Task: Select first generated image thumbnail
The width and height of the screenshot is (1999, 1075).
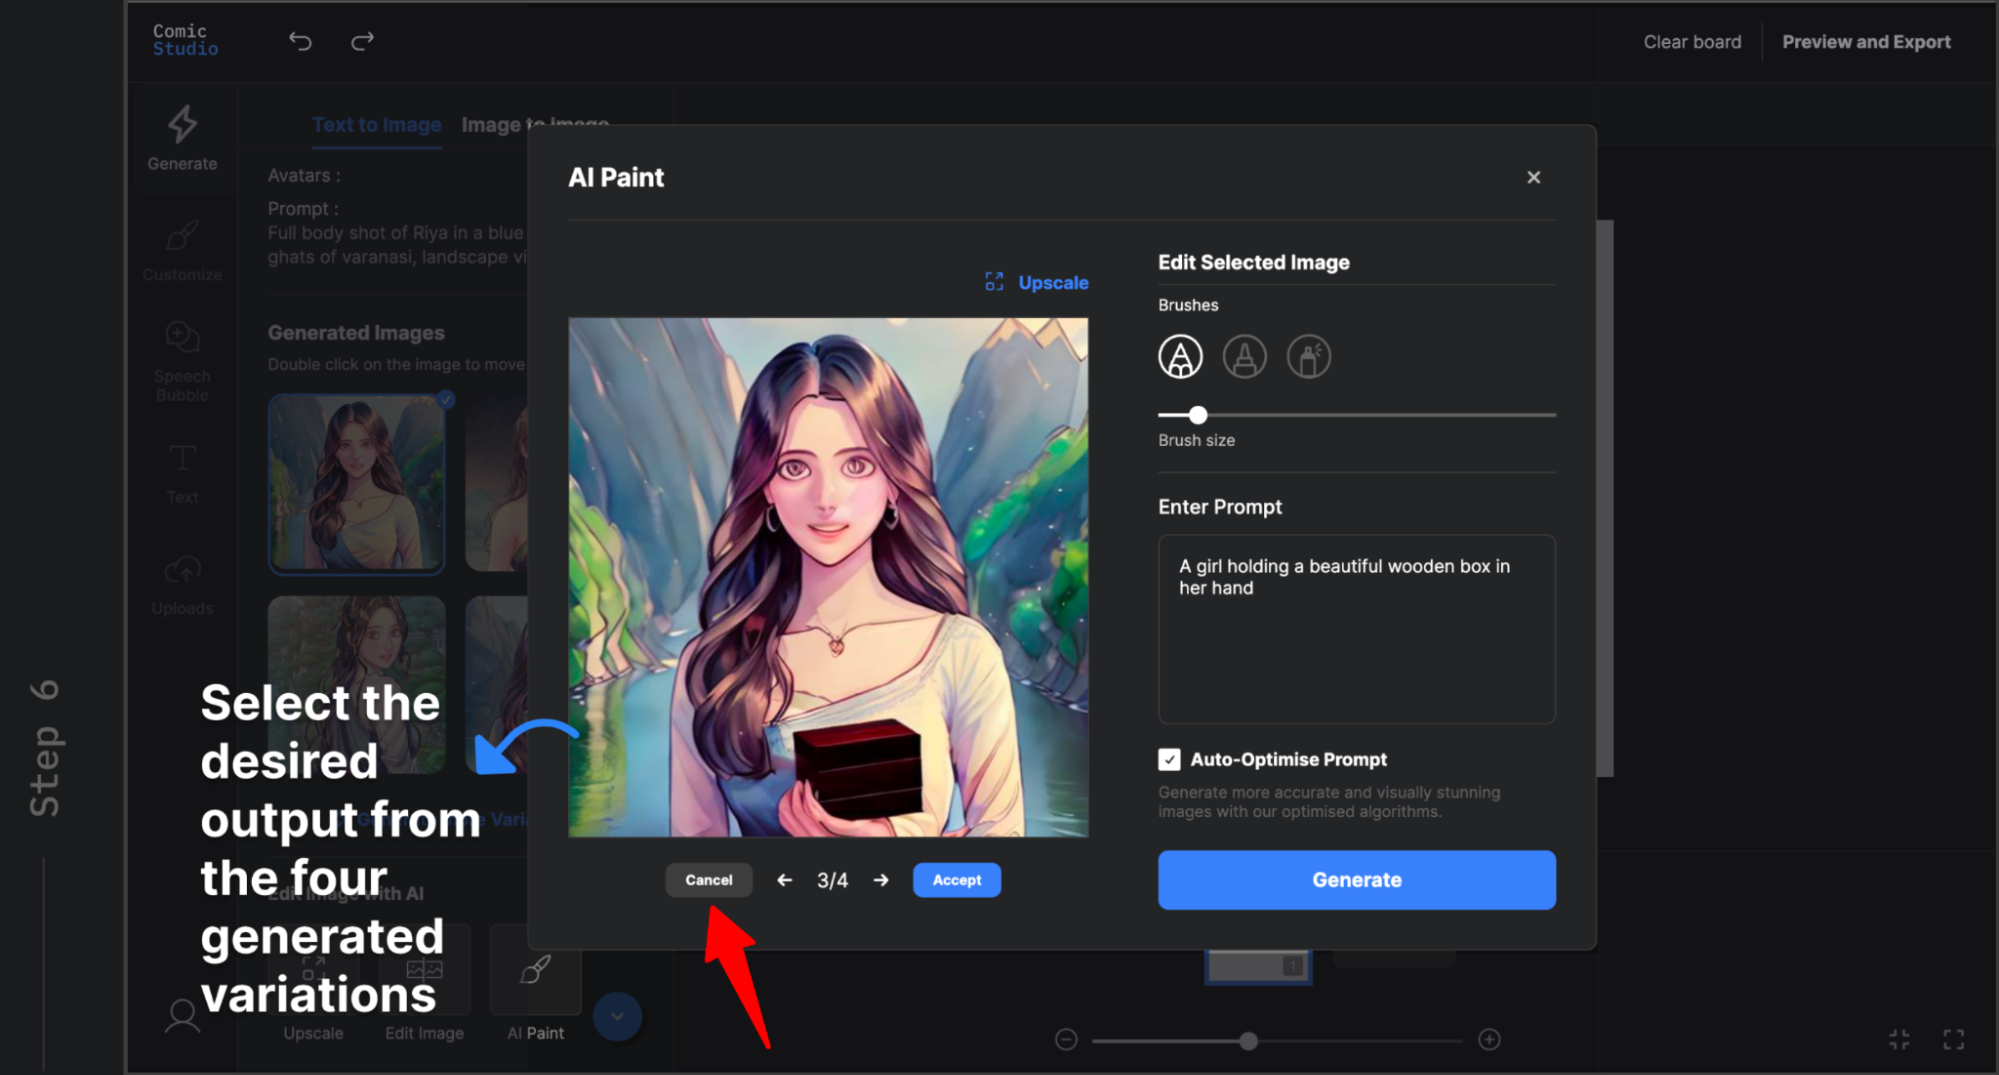Action: coord(356,484)
